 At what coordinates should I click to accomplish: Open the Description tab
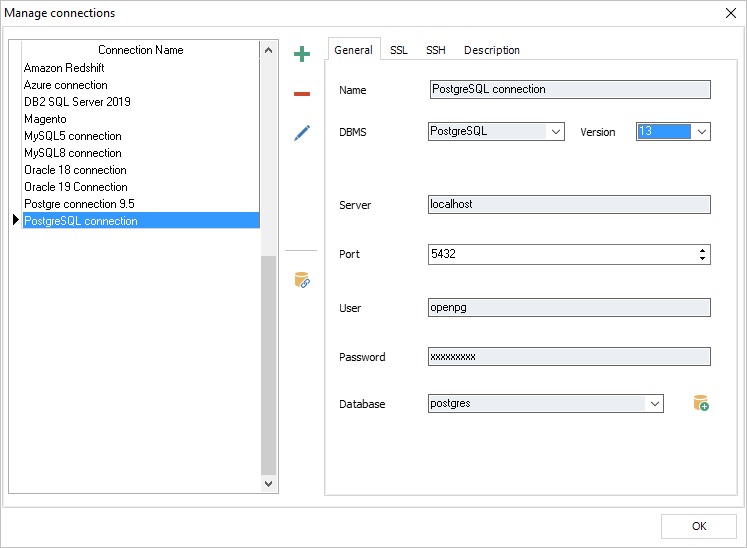tap(492, 50)
